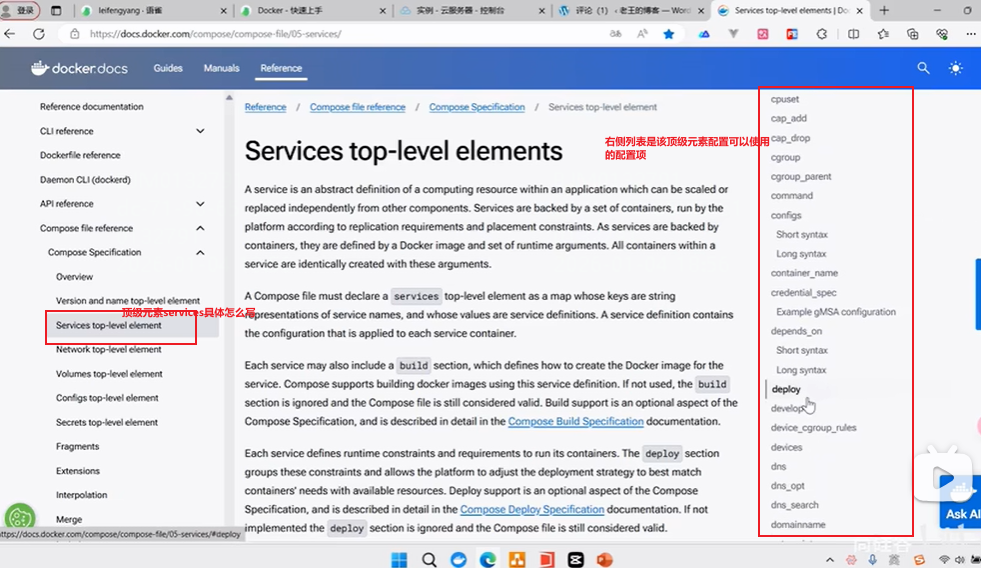Screen dimensions: 981x568
Task: Open Configs top-level element in sidebar
Action: pyautogui.click(x=107, y=398)
